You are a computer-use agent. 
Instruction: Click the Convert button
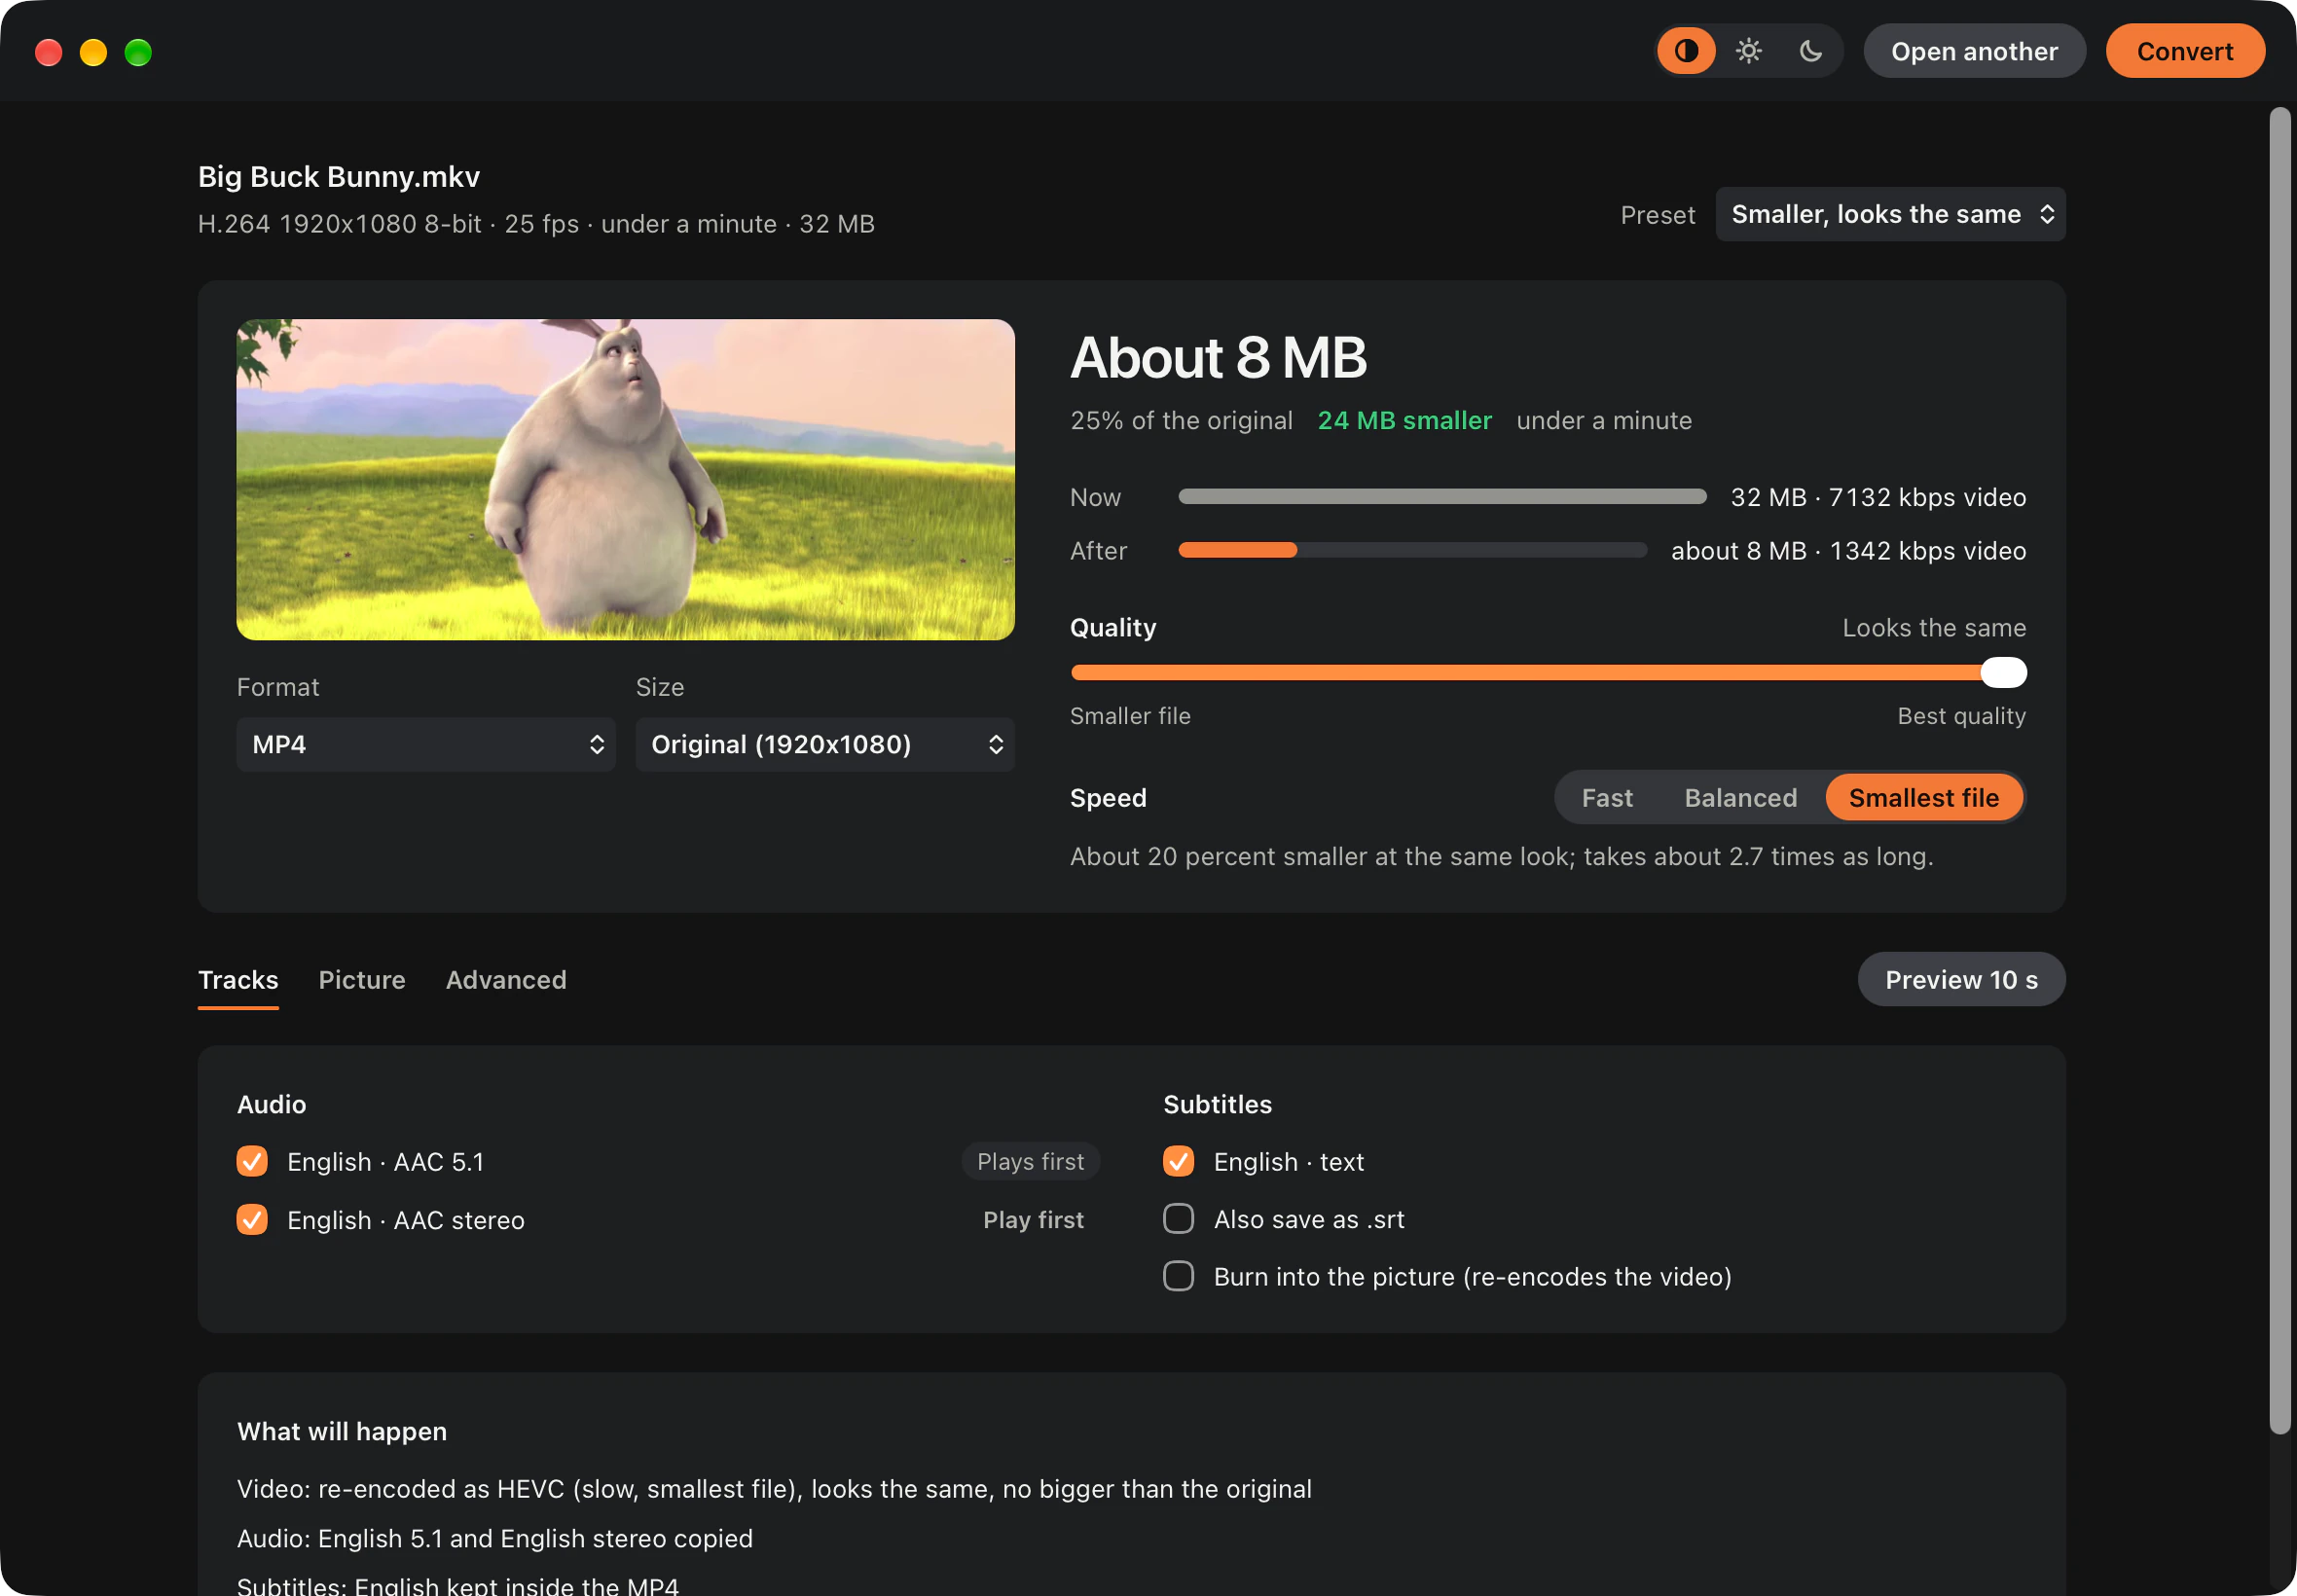click(2185, 51)
